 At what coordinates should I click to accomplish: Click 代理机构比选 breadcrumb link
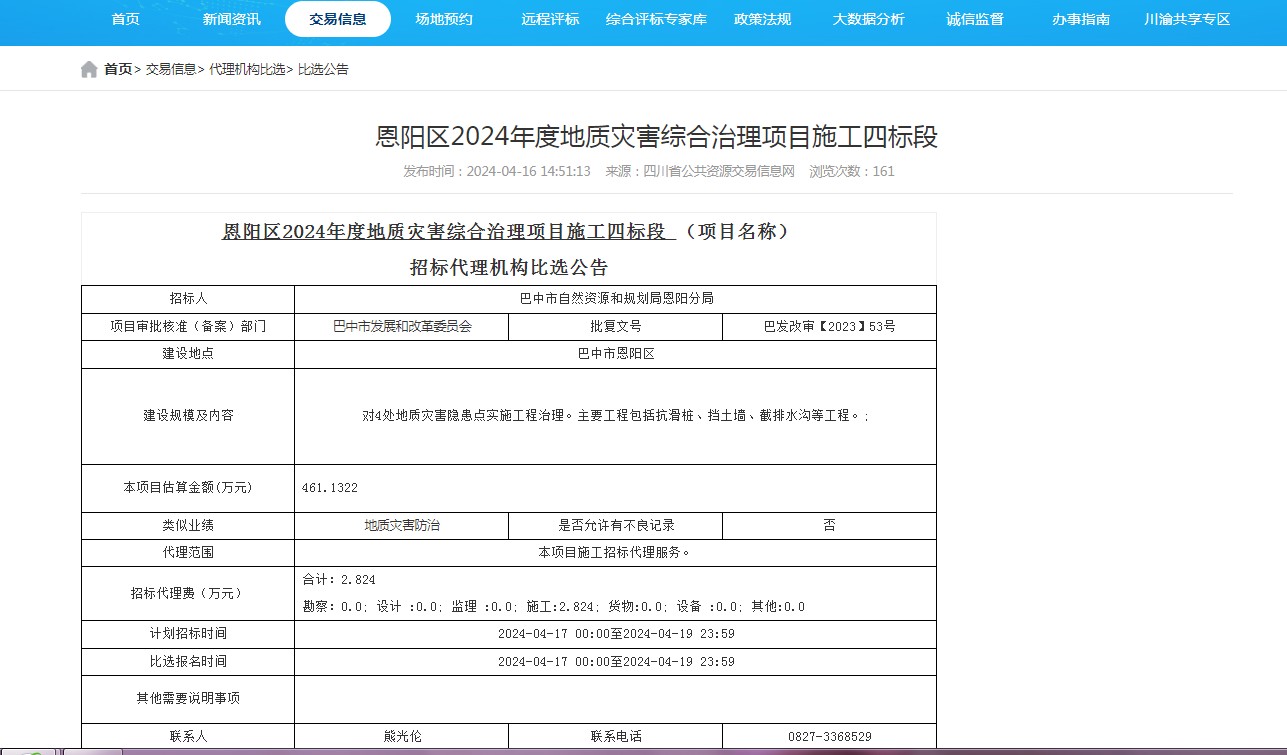(x=247, y=70)
